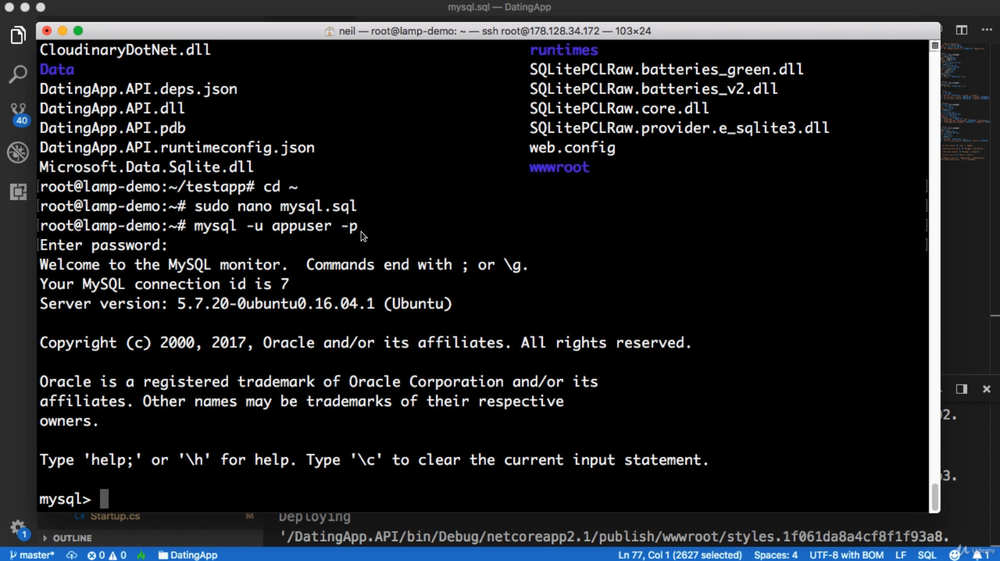Screen dimensions: 1000x561
Task: Click the green flame icon in status bar
Action: 141,555
